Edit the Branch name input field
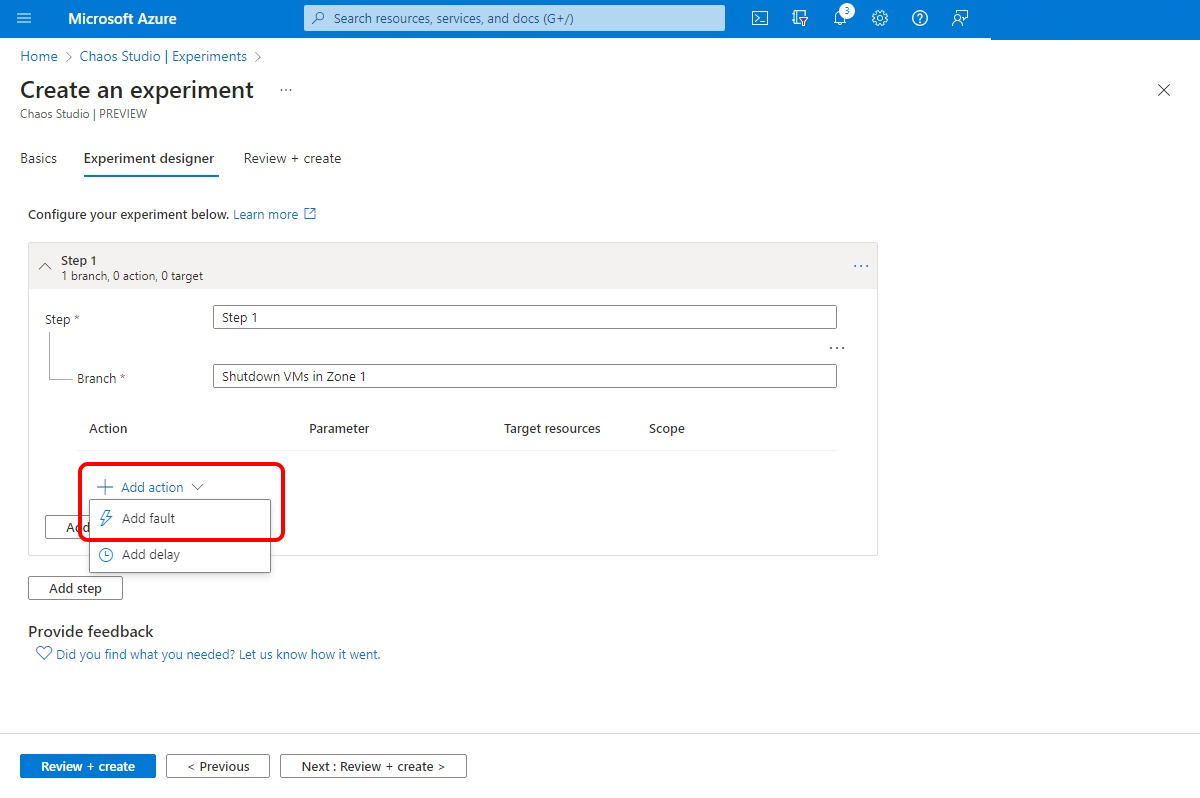The width and height of the screenshot is (1200, 798). (525, 375)
